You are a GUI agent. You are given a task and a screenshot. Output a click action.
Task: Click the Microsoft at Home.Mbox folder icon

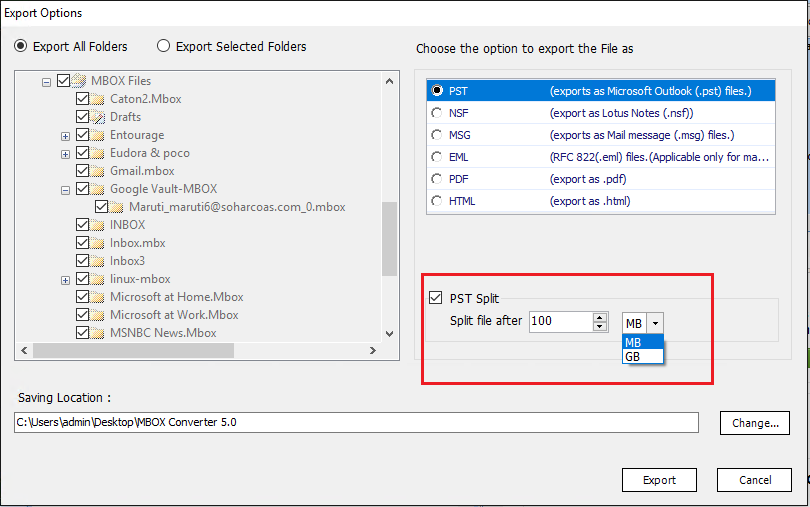coord(97,297)
